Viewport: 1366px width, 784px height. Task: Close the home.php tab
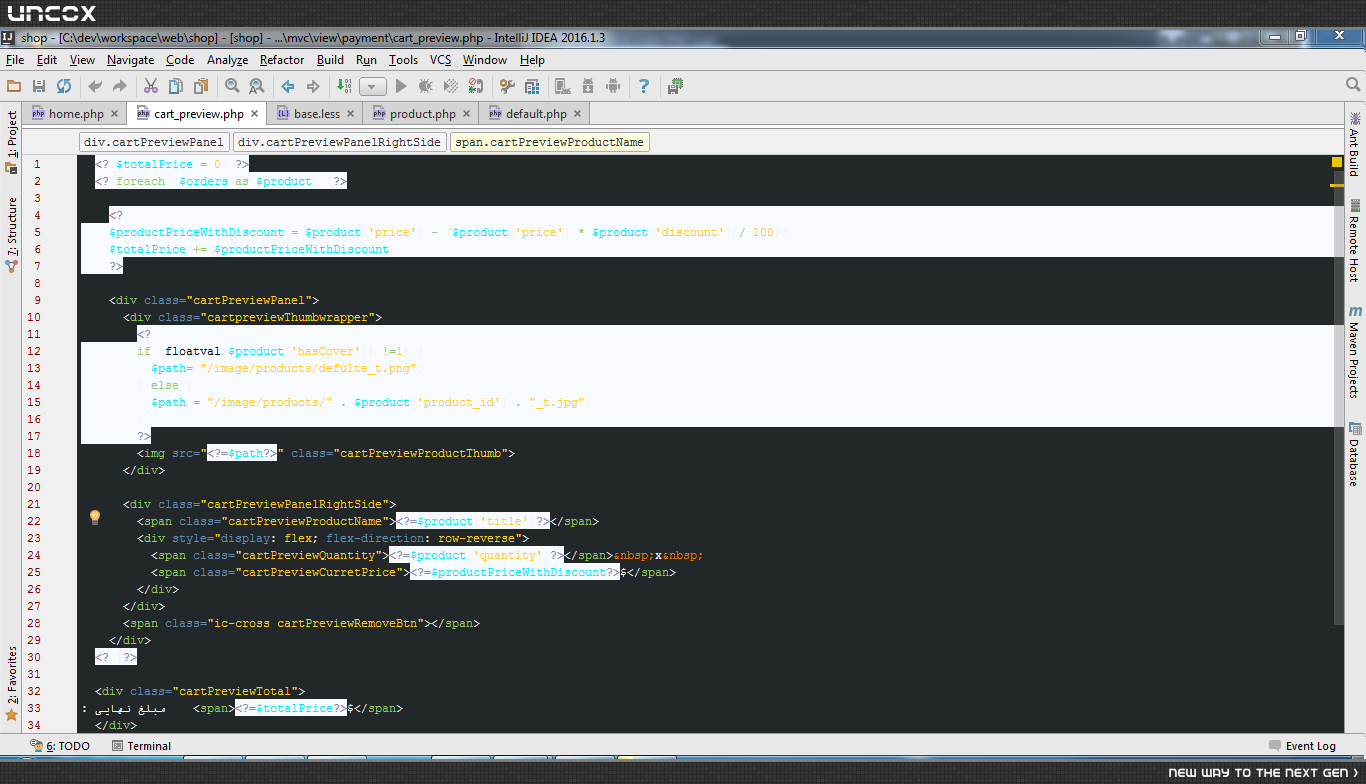click(x=114, y=114)
